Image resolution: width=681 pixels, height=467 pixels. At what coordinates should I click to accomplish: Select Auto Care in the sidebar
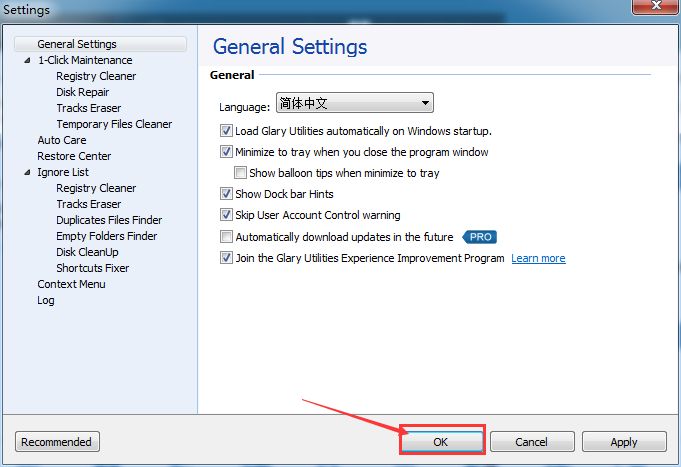(62, 140)
